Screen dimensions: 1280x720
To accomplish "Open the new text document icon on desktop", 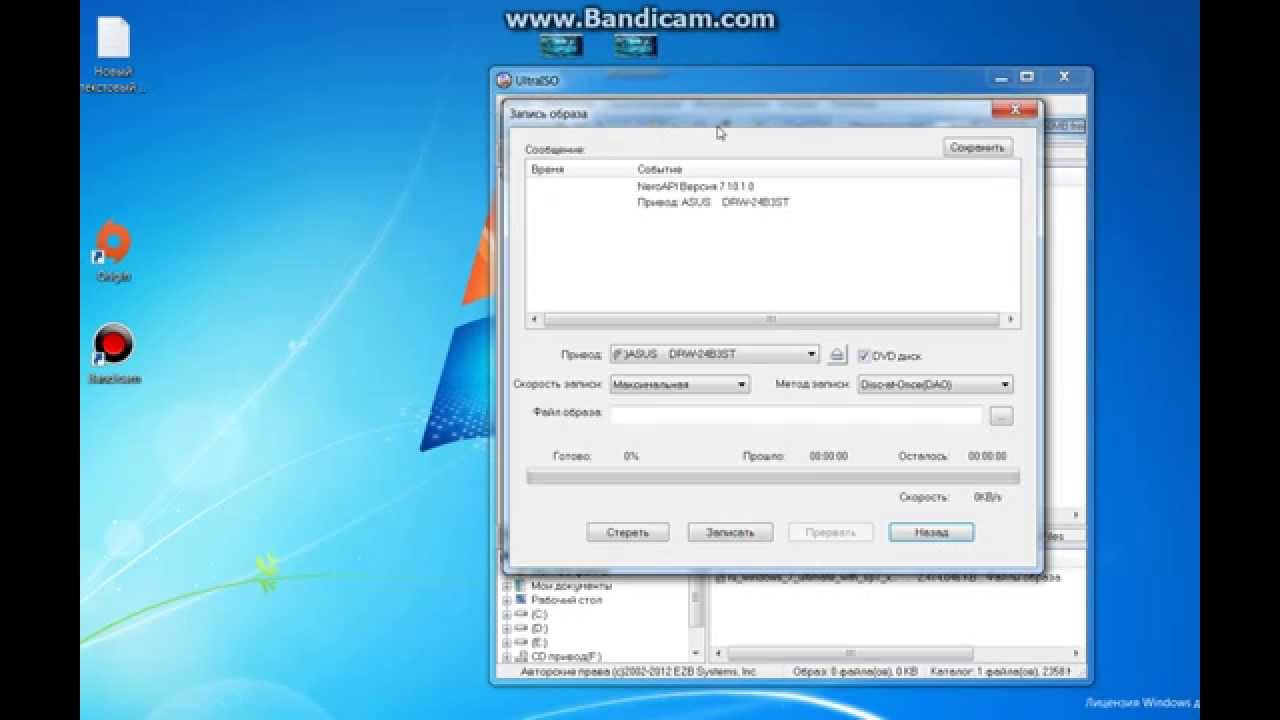I will coord(113,54).
